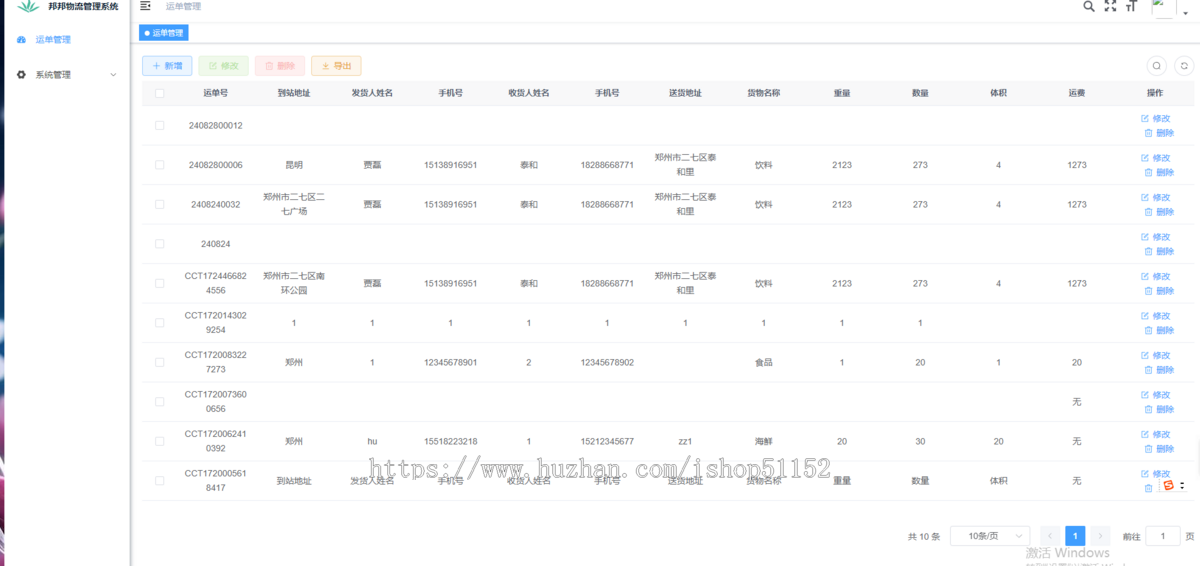Delete waybill CCT1720062410392 via 删除 link

coord(1159,449)
